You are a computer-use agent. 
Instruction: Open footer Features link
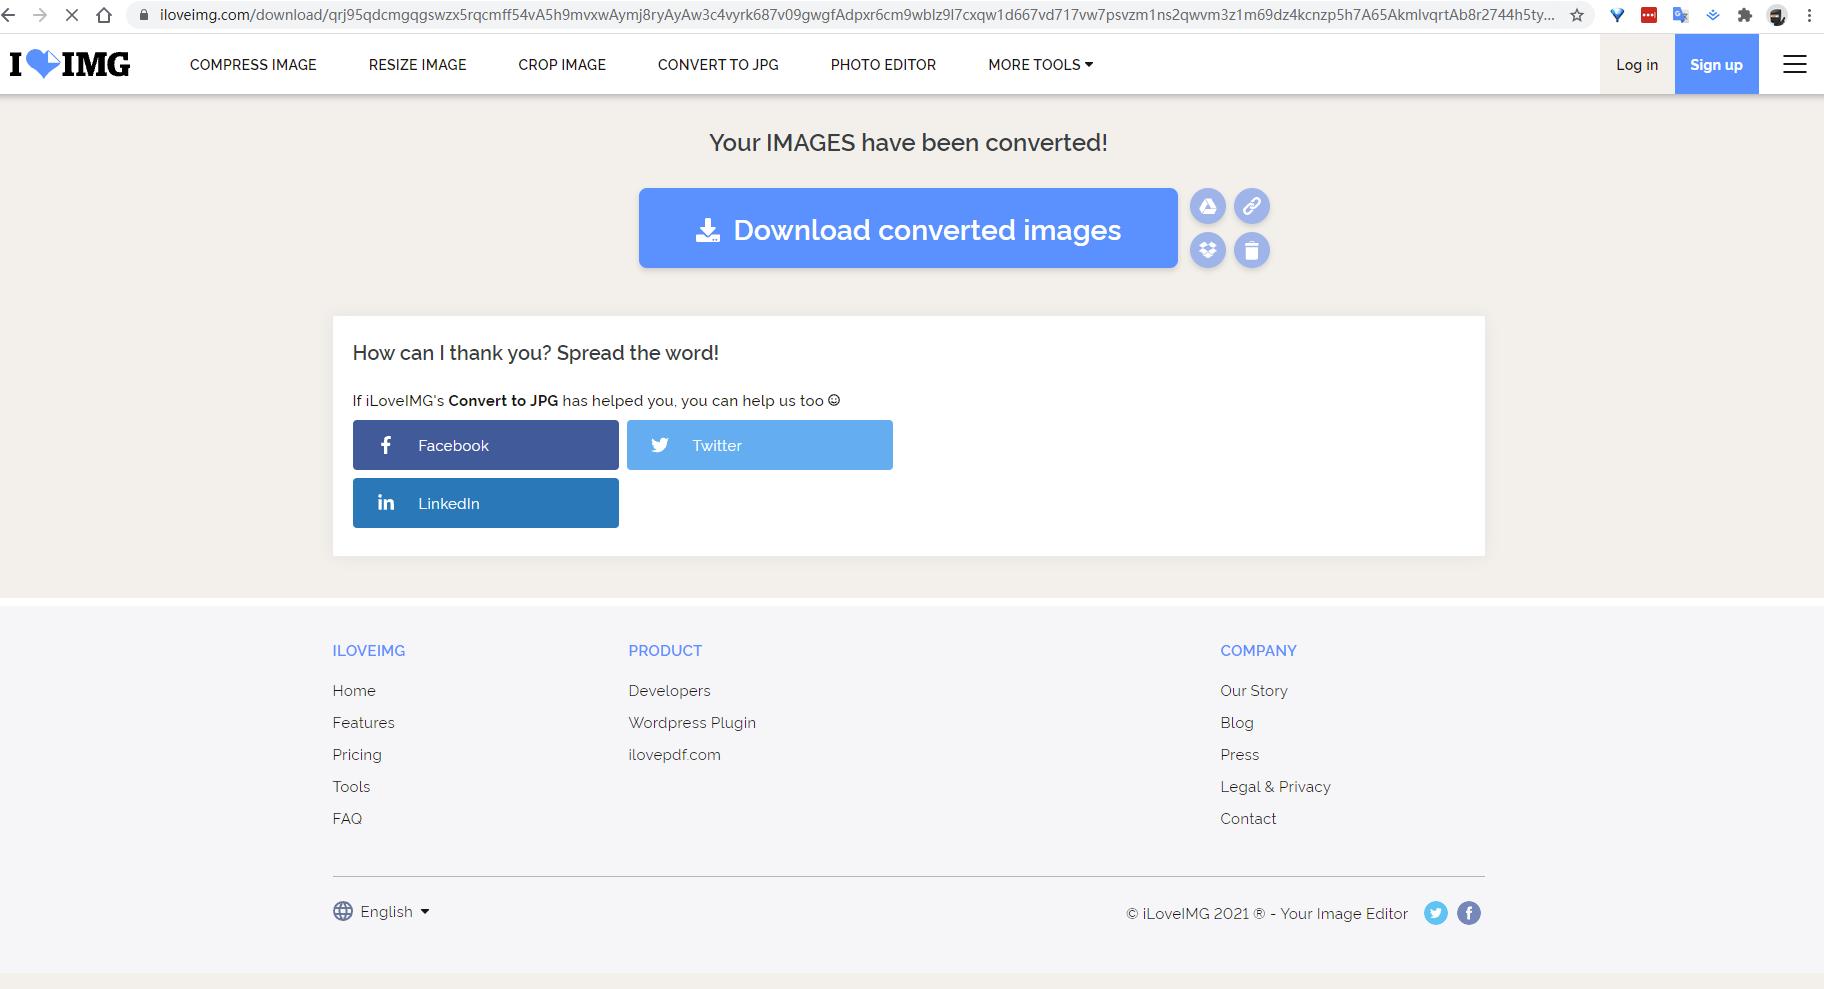(363, 723)
